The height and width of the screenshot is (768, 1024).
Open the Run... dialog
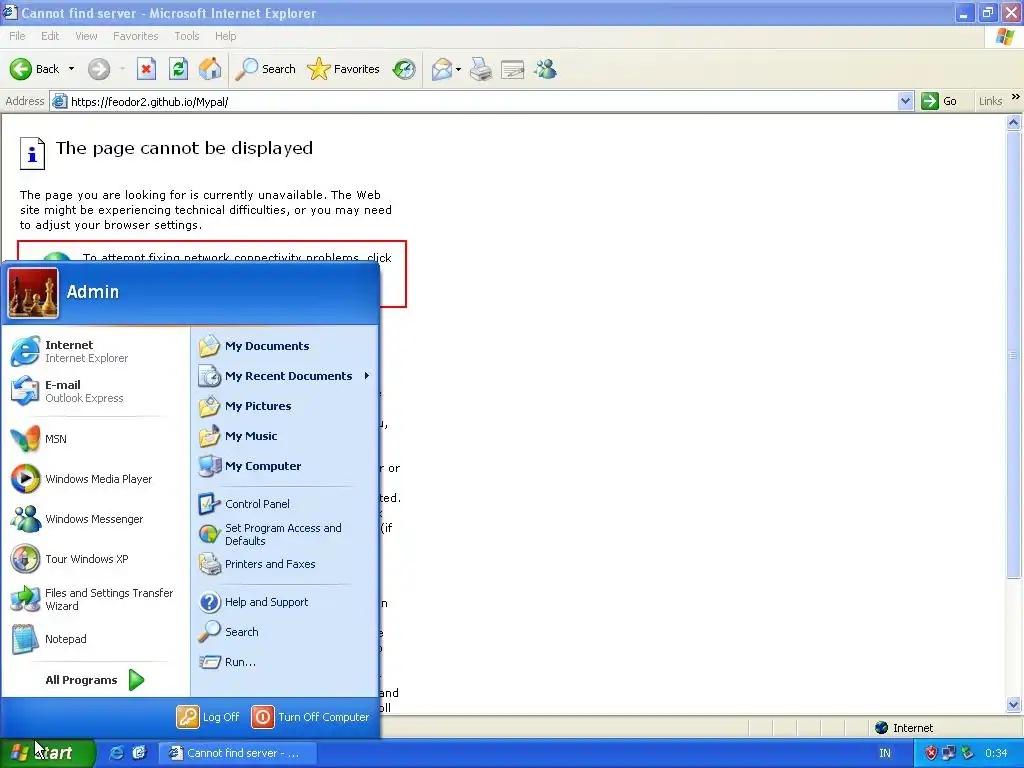pyautogui.click(x=285, y=662)
